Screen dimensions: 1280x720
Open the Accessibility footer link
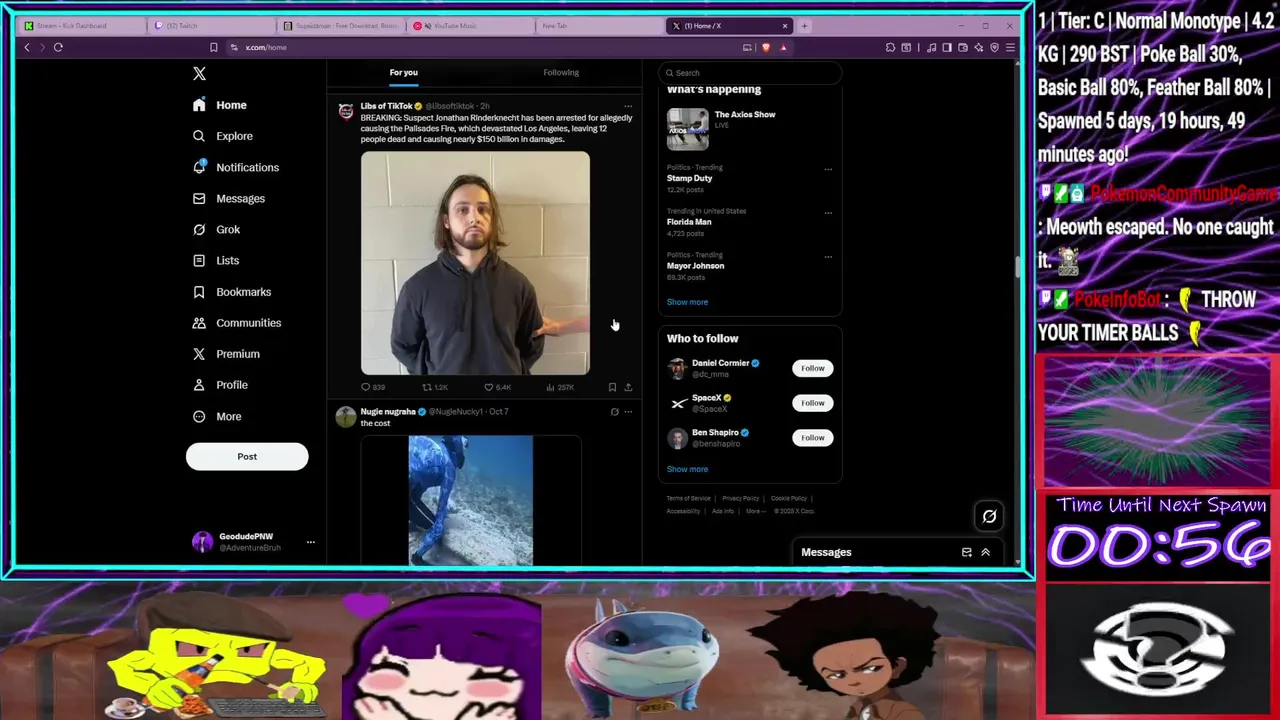click(x=683, y=511)
